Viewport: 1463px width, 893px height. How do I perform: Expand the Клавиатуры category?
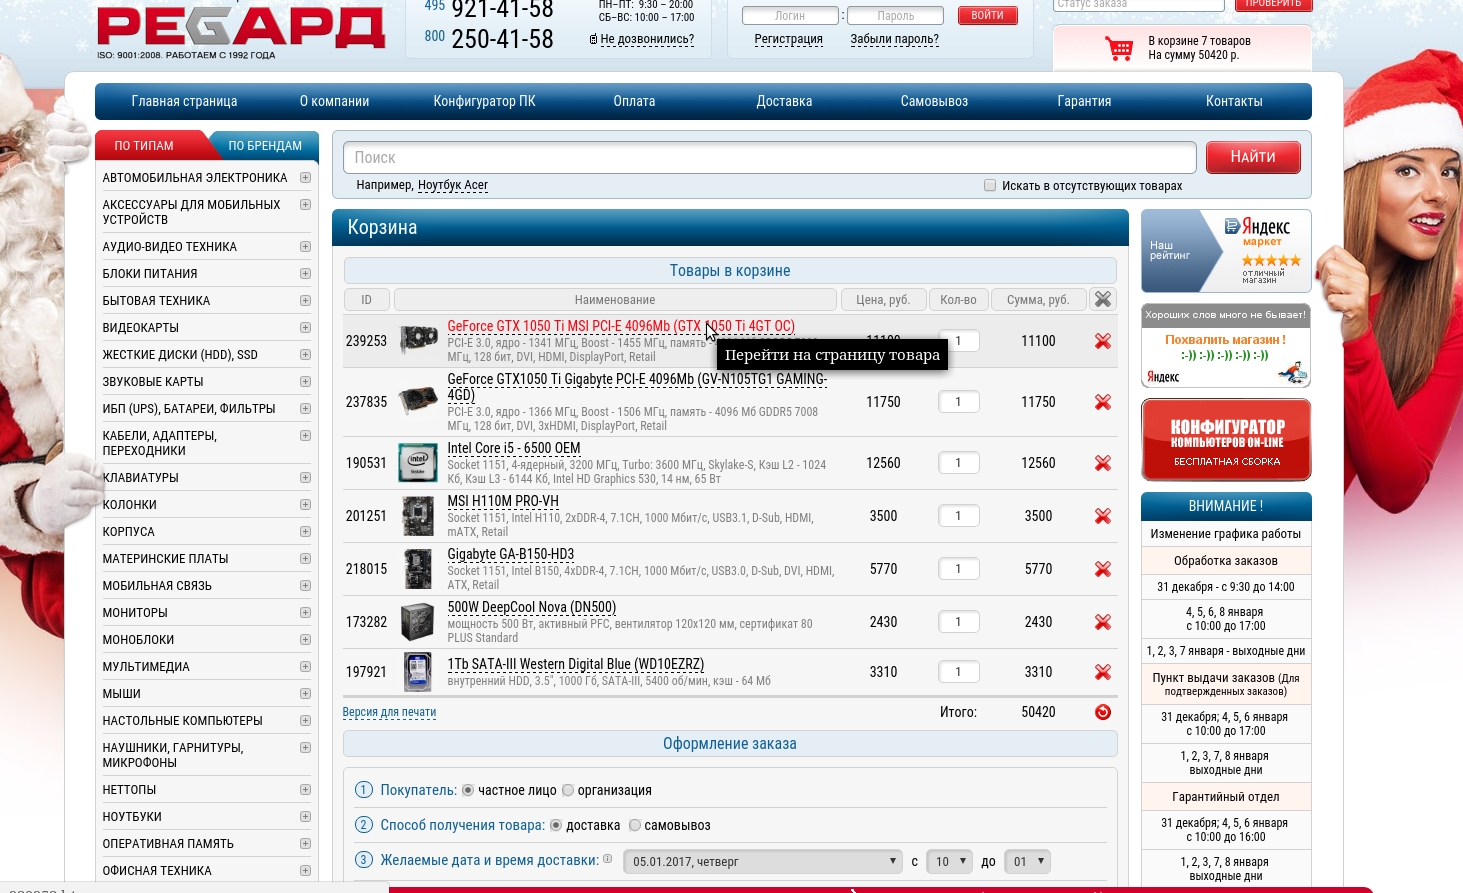[305, 478]
